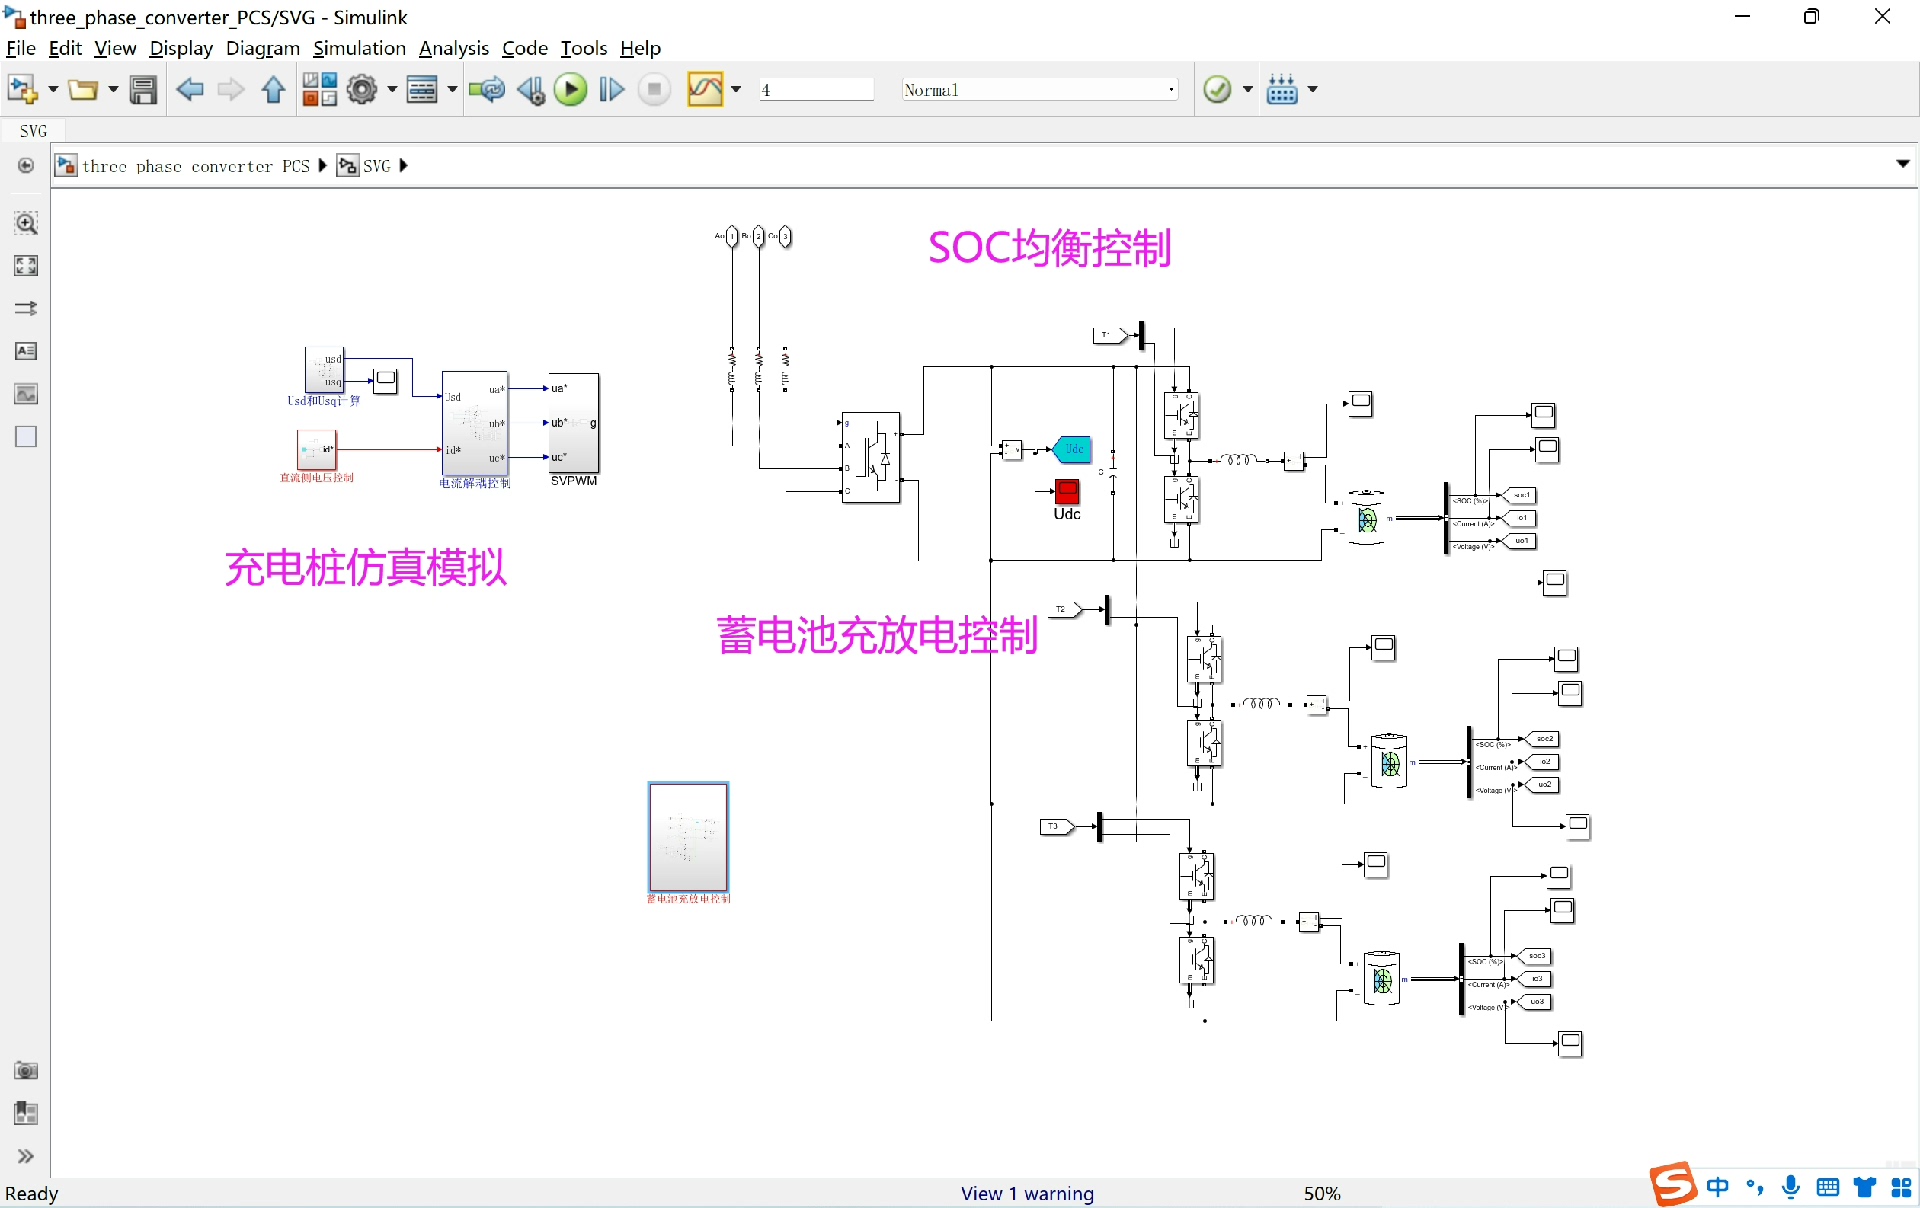Open the Library Browser
1920x1208 pixels.
pos(319,90)
